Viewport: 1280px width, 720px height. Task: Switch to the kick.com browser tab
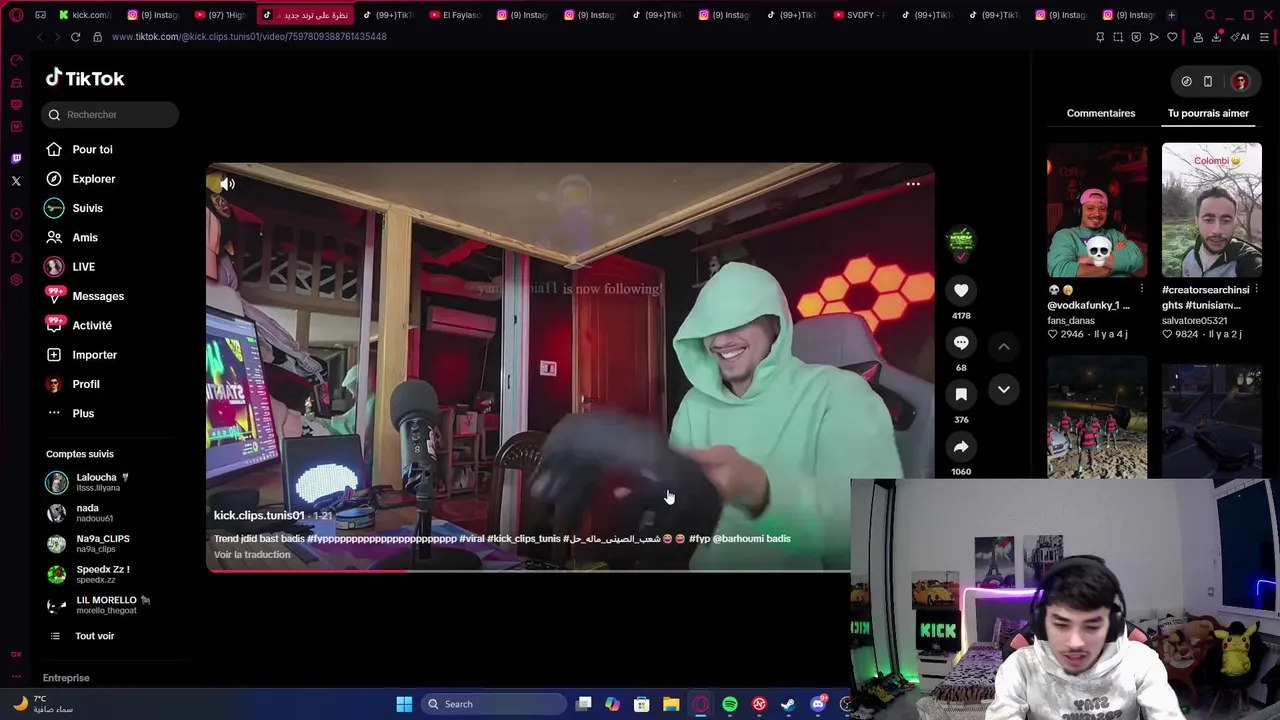pos(86,15)
